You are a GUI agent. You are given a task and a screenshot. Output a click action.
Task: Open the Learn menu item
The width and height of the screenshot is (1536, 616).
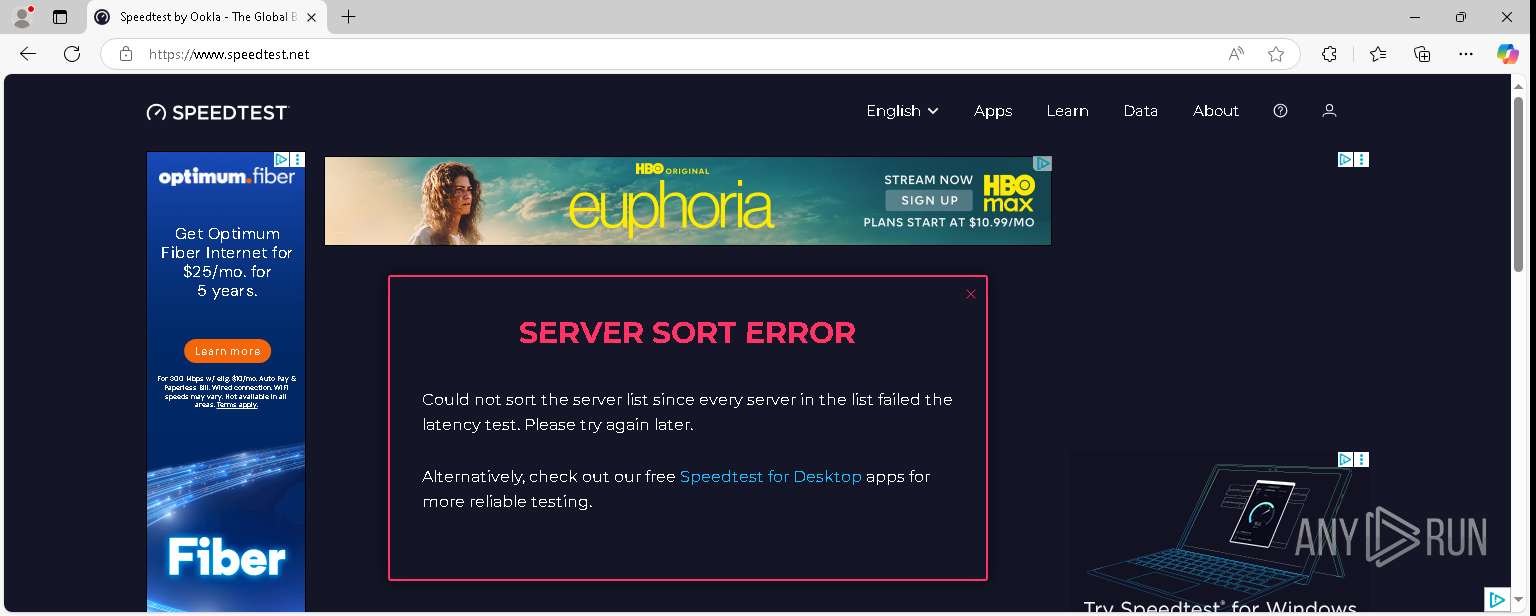(1067, 111)
